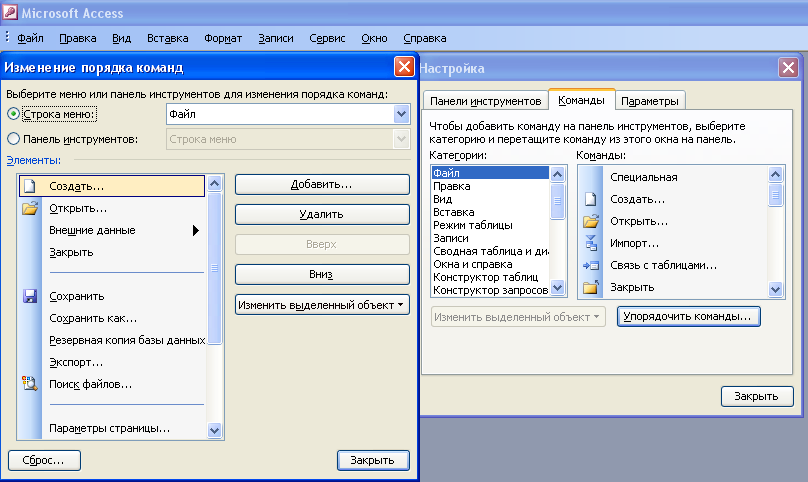The height and width of the screenshot is (482, 808).
Task: Select Правка category in Категории list
Action: click(490, 186)
